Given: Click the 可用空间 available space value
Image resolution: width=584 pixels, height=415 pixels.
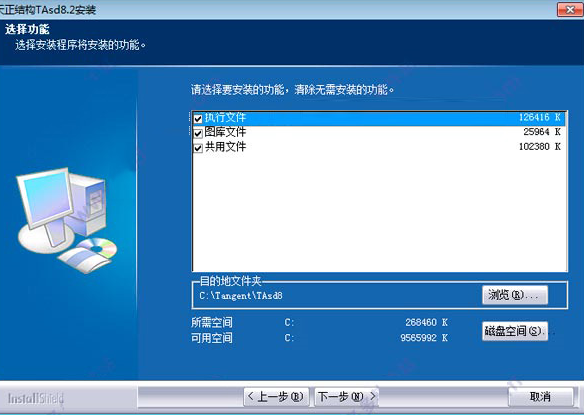Looking at the screenshot, I should [x=424, y=338].
